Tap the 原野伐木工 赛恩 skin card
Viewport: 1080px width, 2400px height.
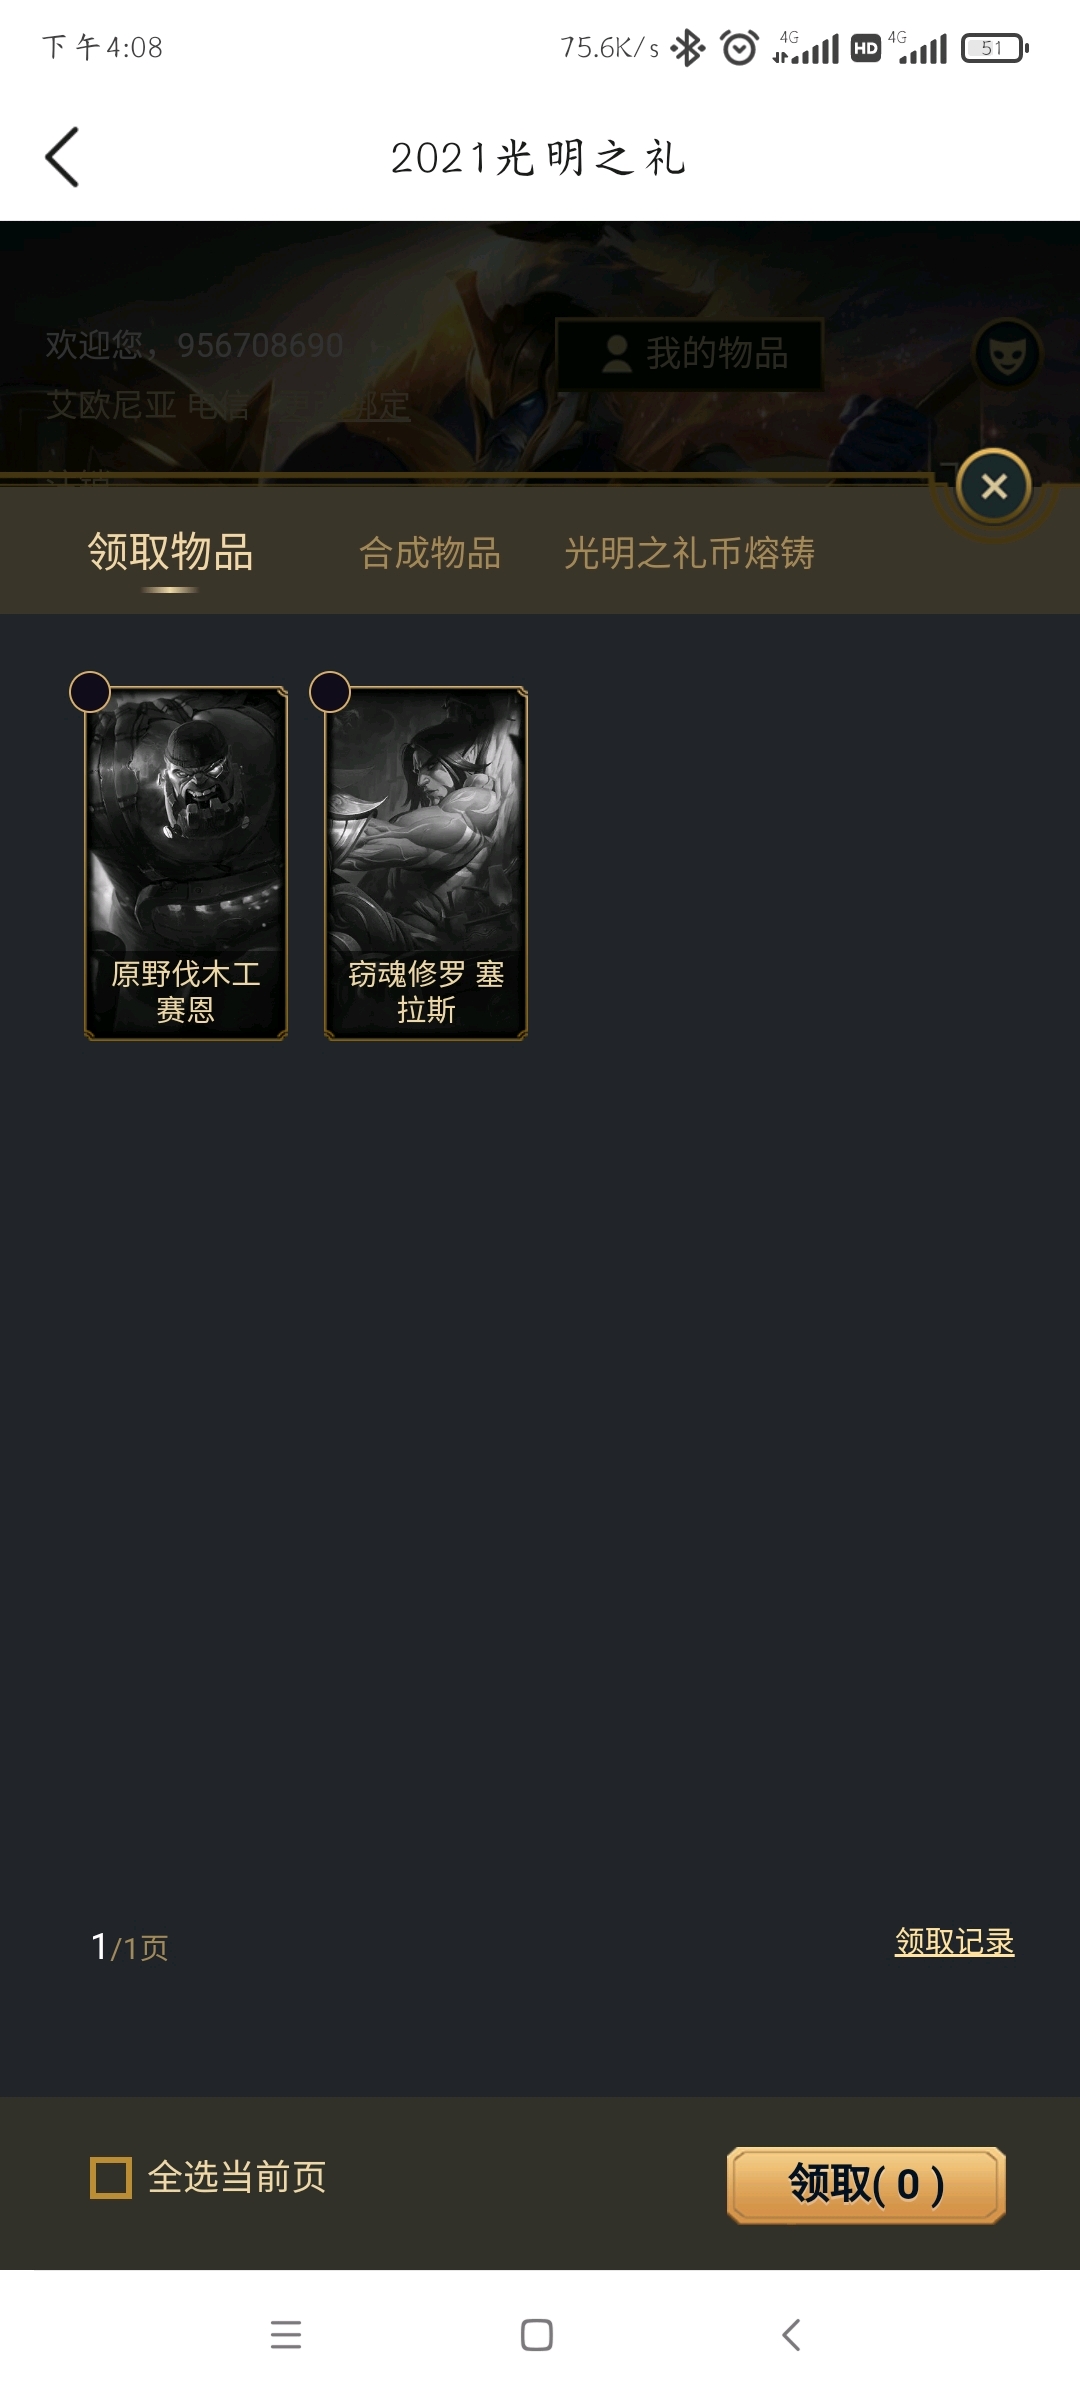click(186, 864)
